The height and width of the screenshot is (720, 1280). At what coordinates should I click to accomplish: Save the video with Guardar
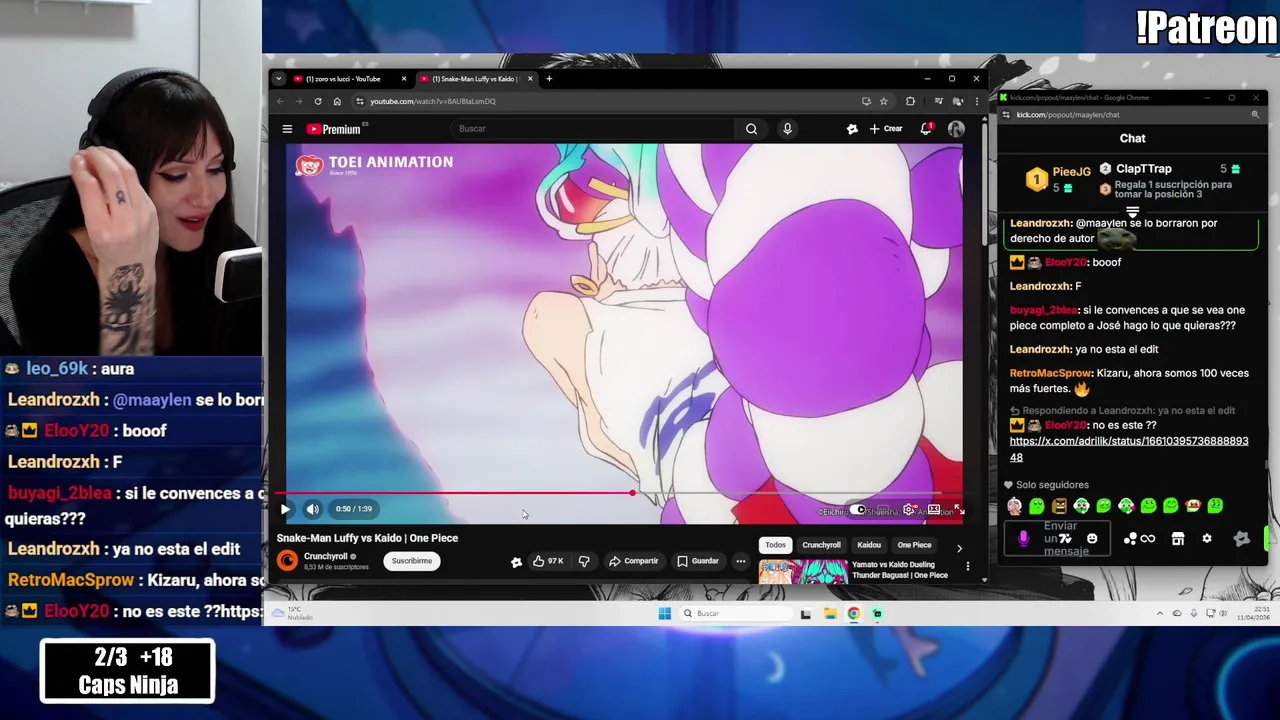[698, 561]
